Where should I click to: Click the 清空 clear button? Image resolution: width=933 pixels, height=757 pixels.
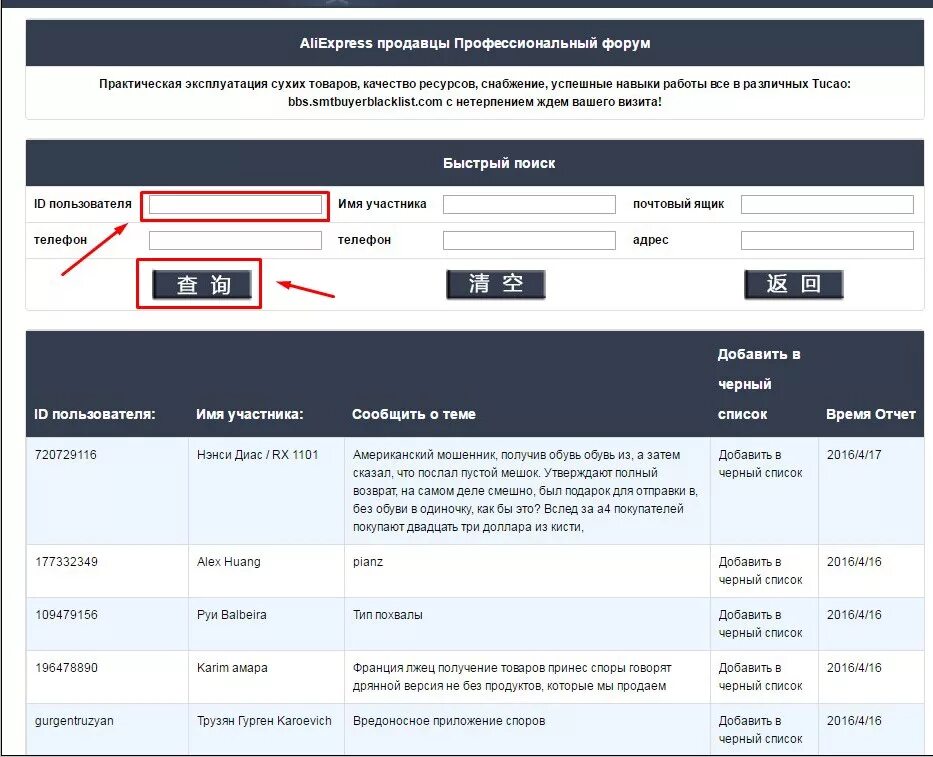point(496,284)
